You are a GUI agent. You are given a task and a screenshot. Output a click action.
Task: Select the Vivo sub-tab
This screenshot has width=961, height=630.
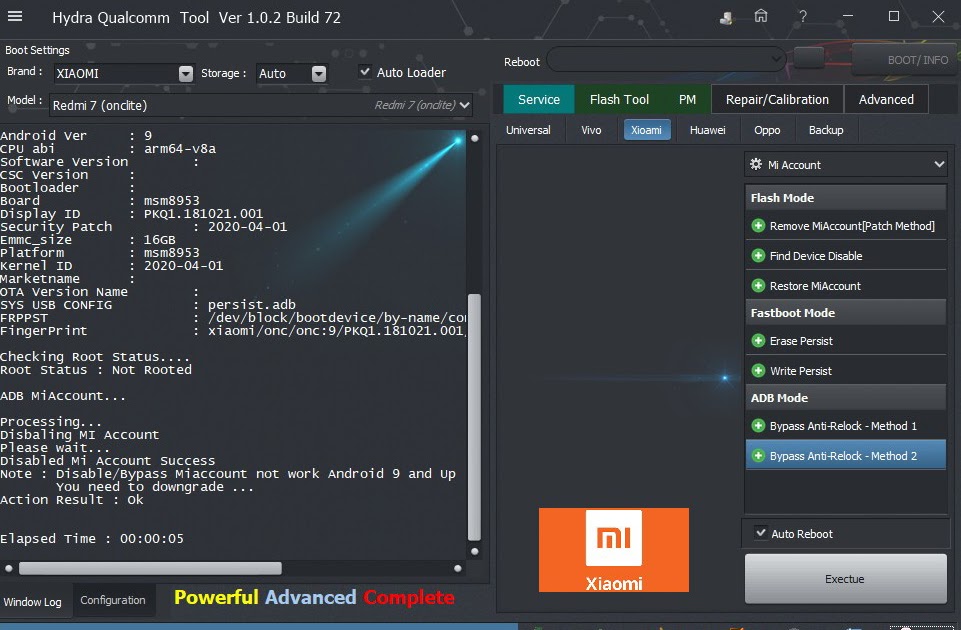591,130
